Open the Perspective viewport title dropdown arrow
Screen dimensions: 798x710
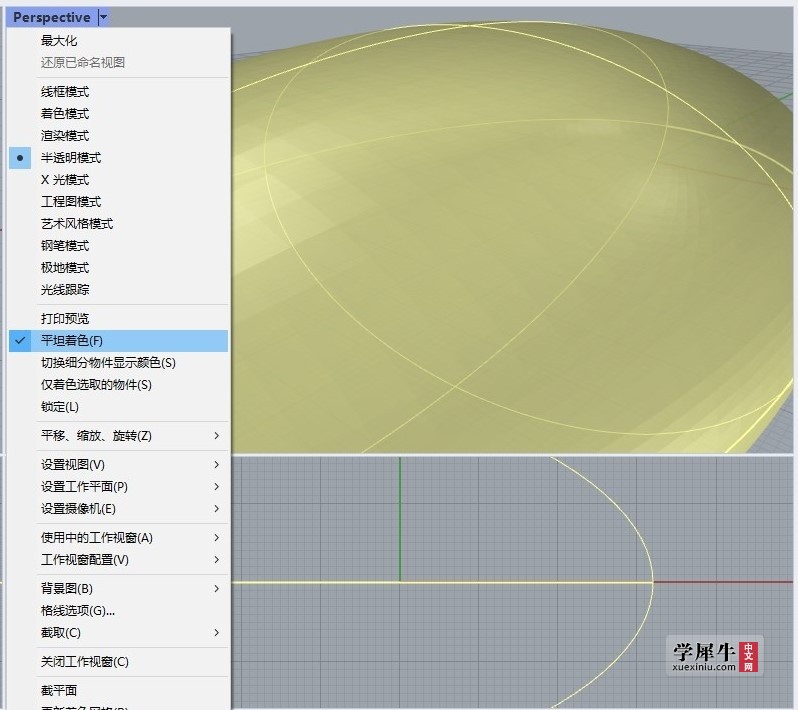(x=103, y=18)
